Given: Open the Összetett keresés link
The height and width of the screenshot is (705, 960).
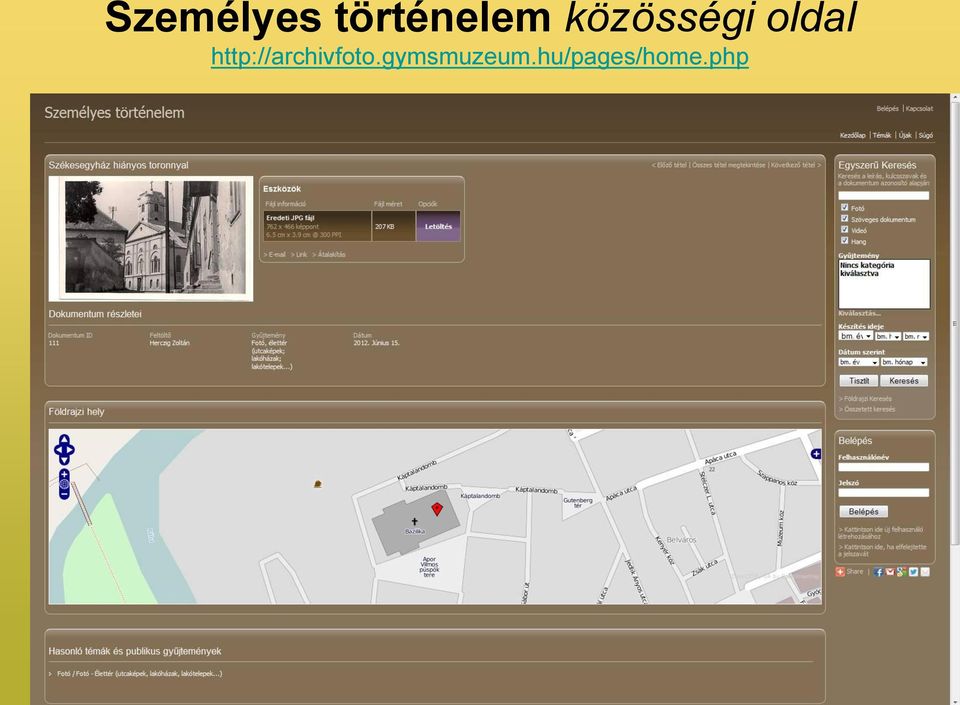Looking at the screenshot, I should (x=867, y=409).
